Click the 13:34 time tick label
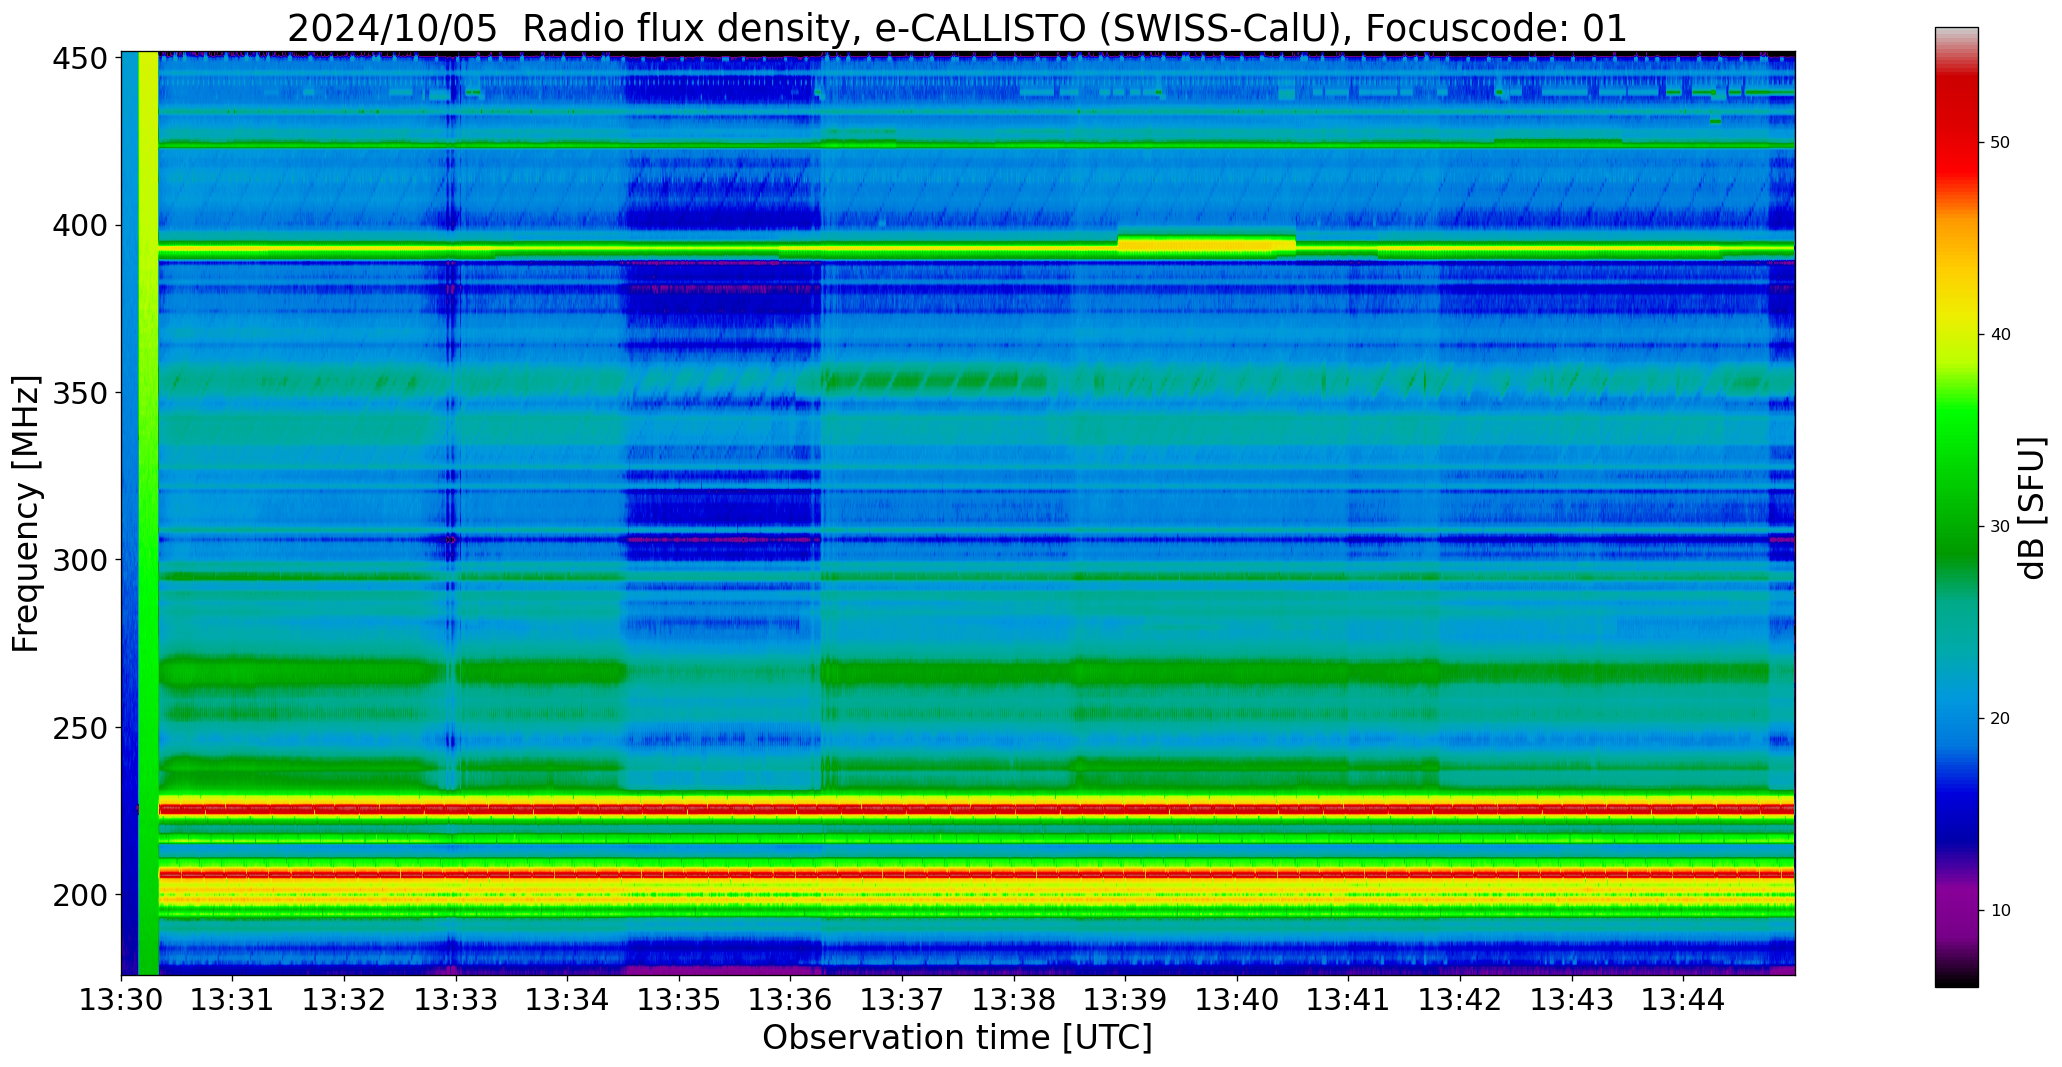2062x1067 pixels. pos(568,1000)
